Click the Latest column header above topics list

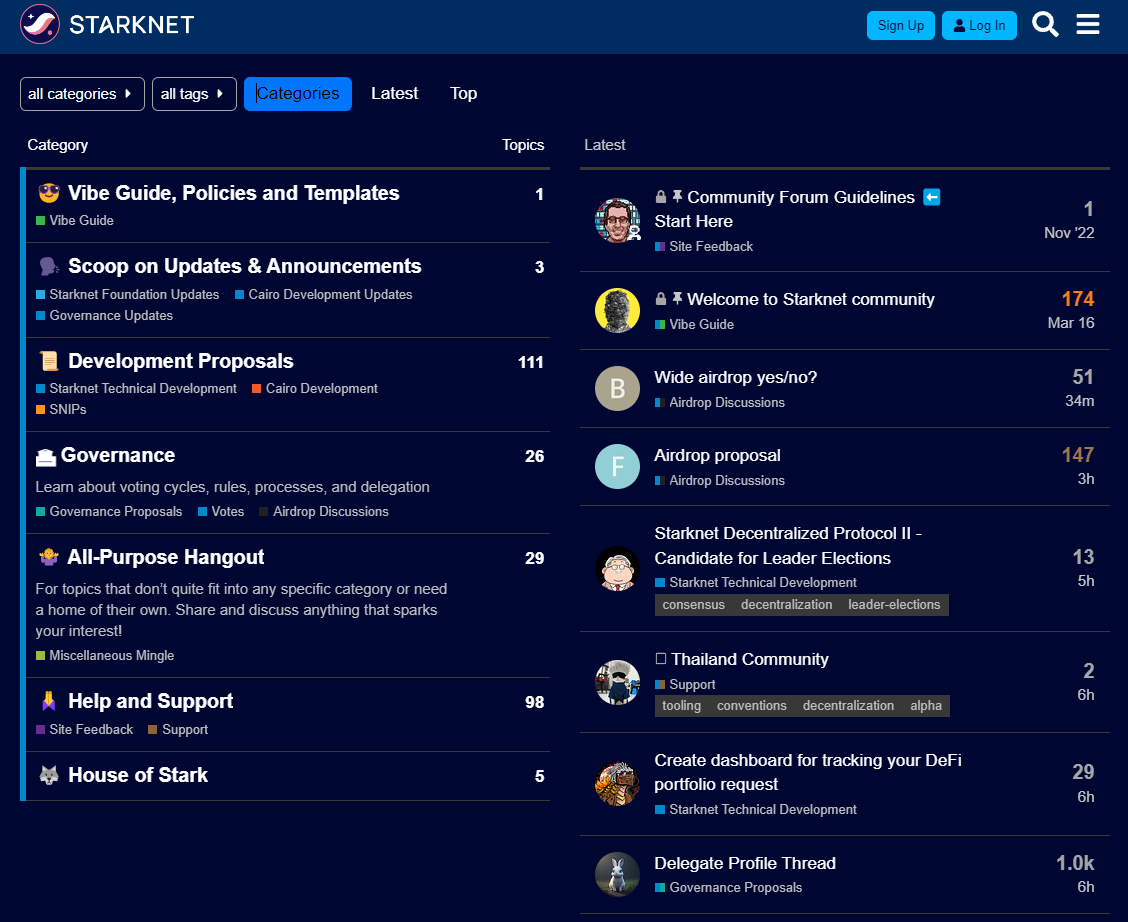604,145
